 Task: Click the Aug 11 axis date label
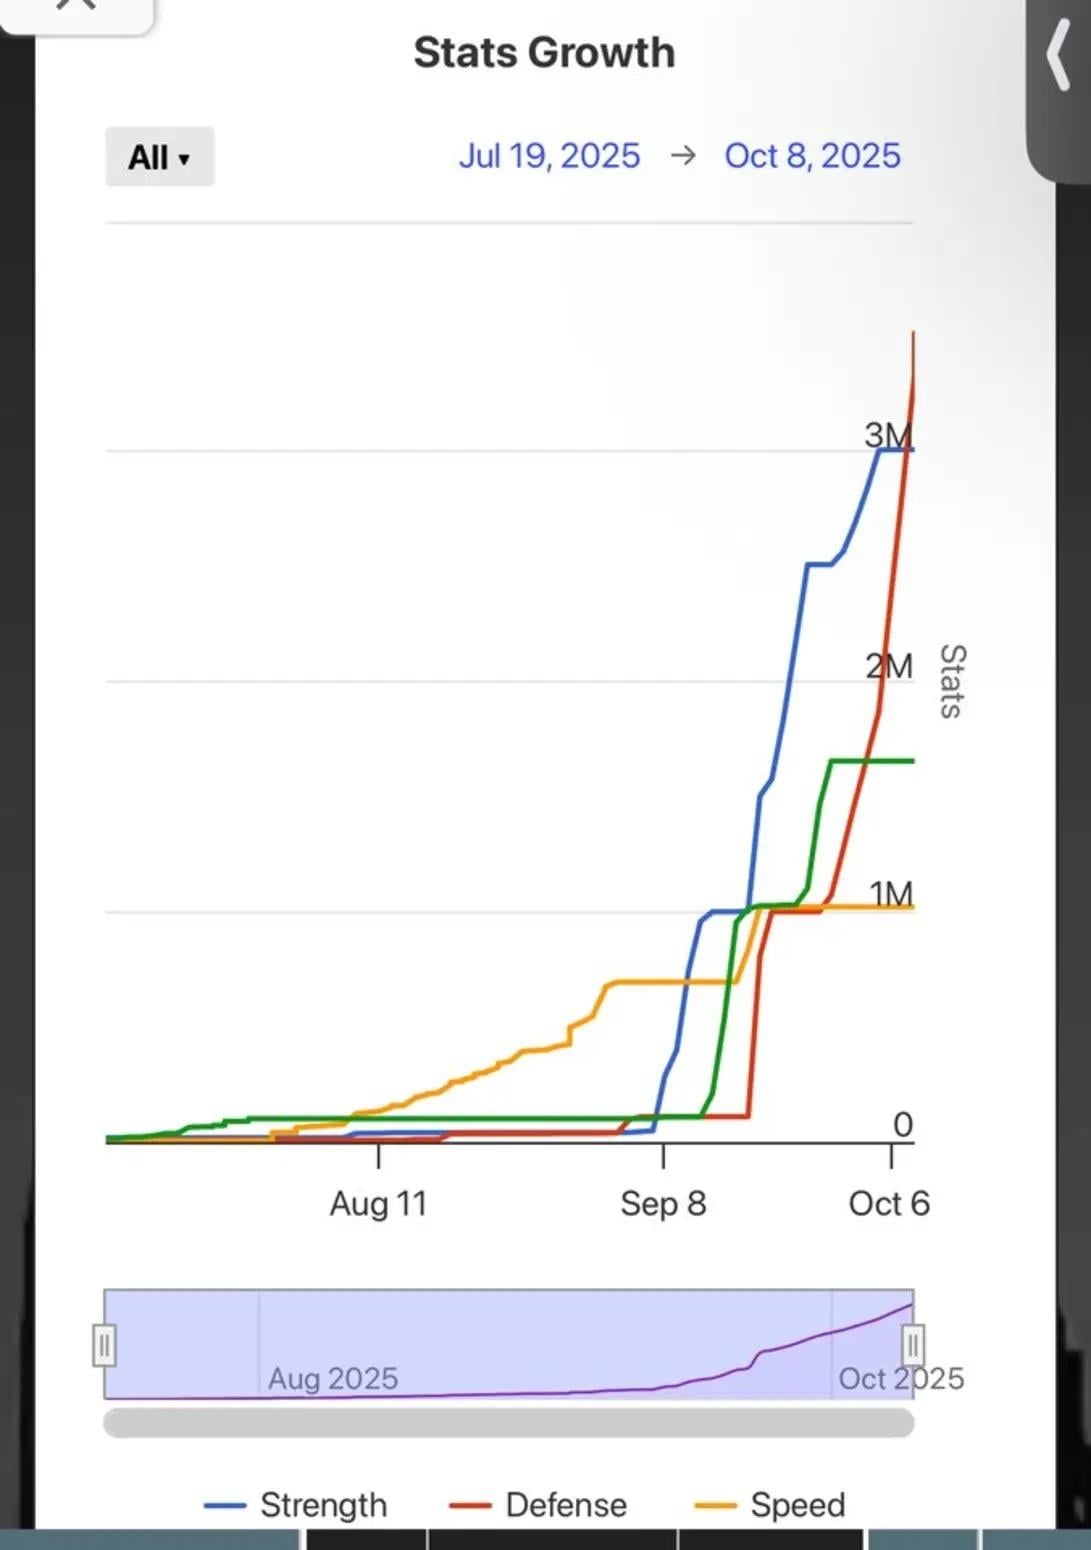click(378, 1203)
